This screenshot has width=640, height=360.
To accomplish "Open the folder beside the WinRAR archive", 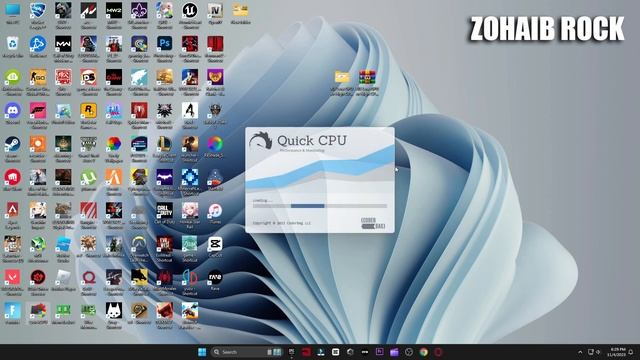I will pyautogui.click(x=342, y=78).
